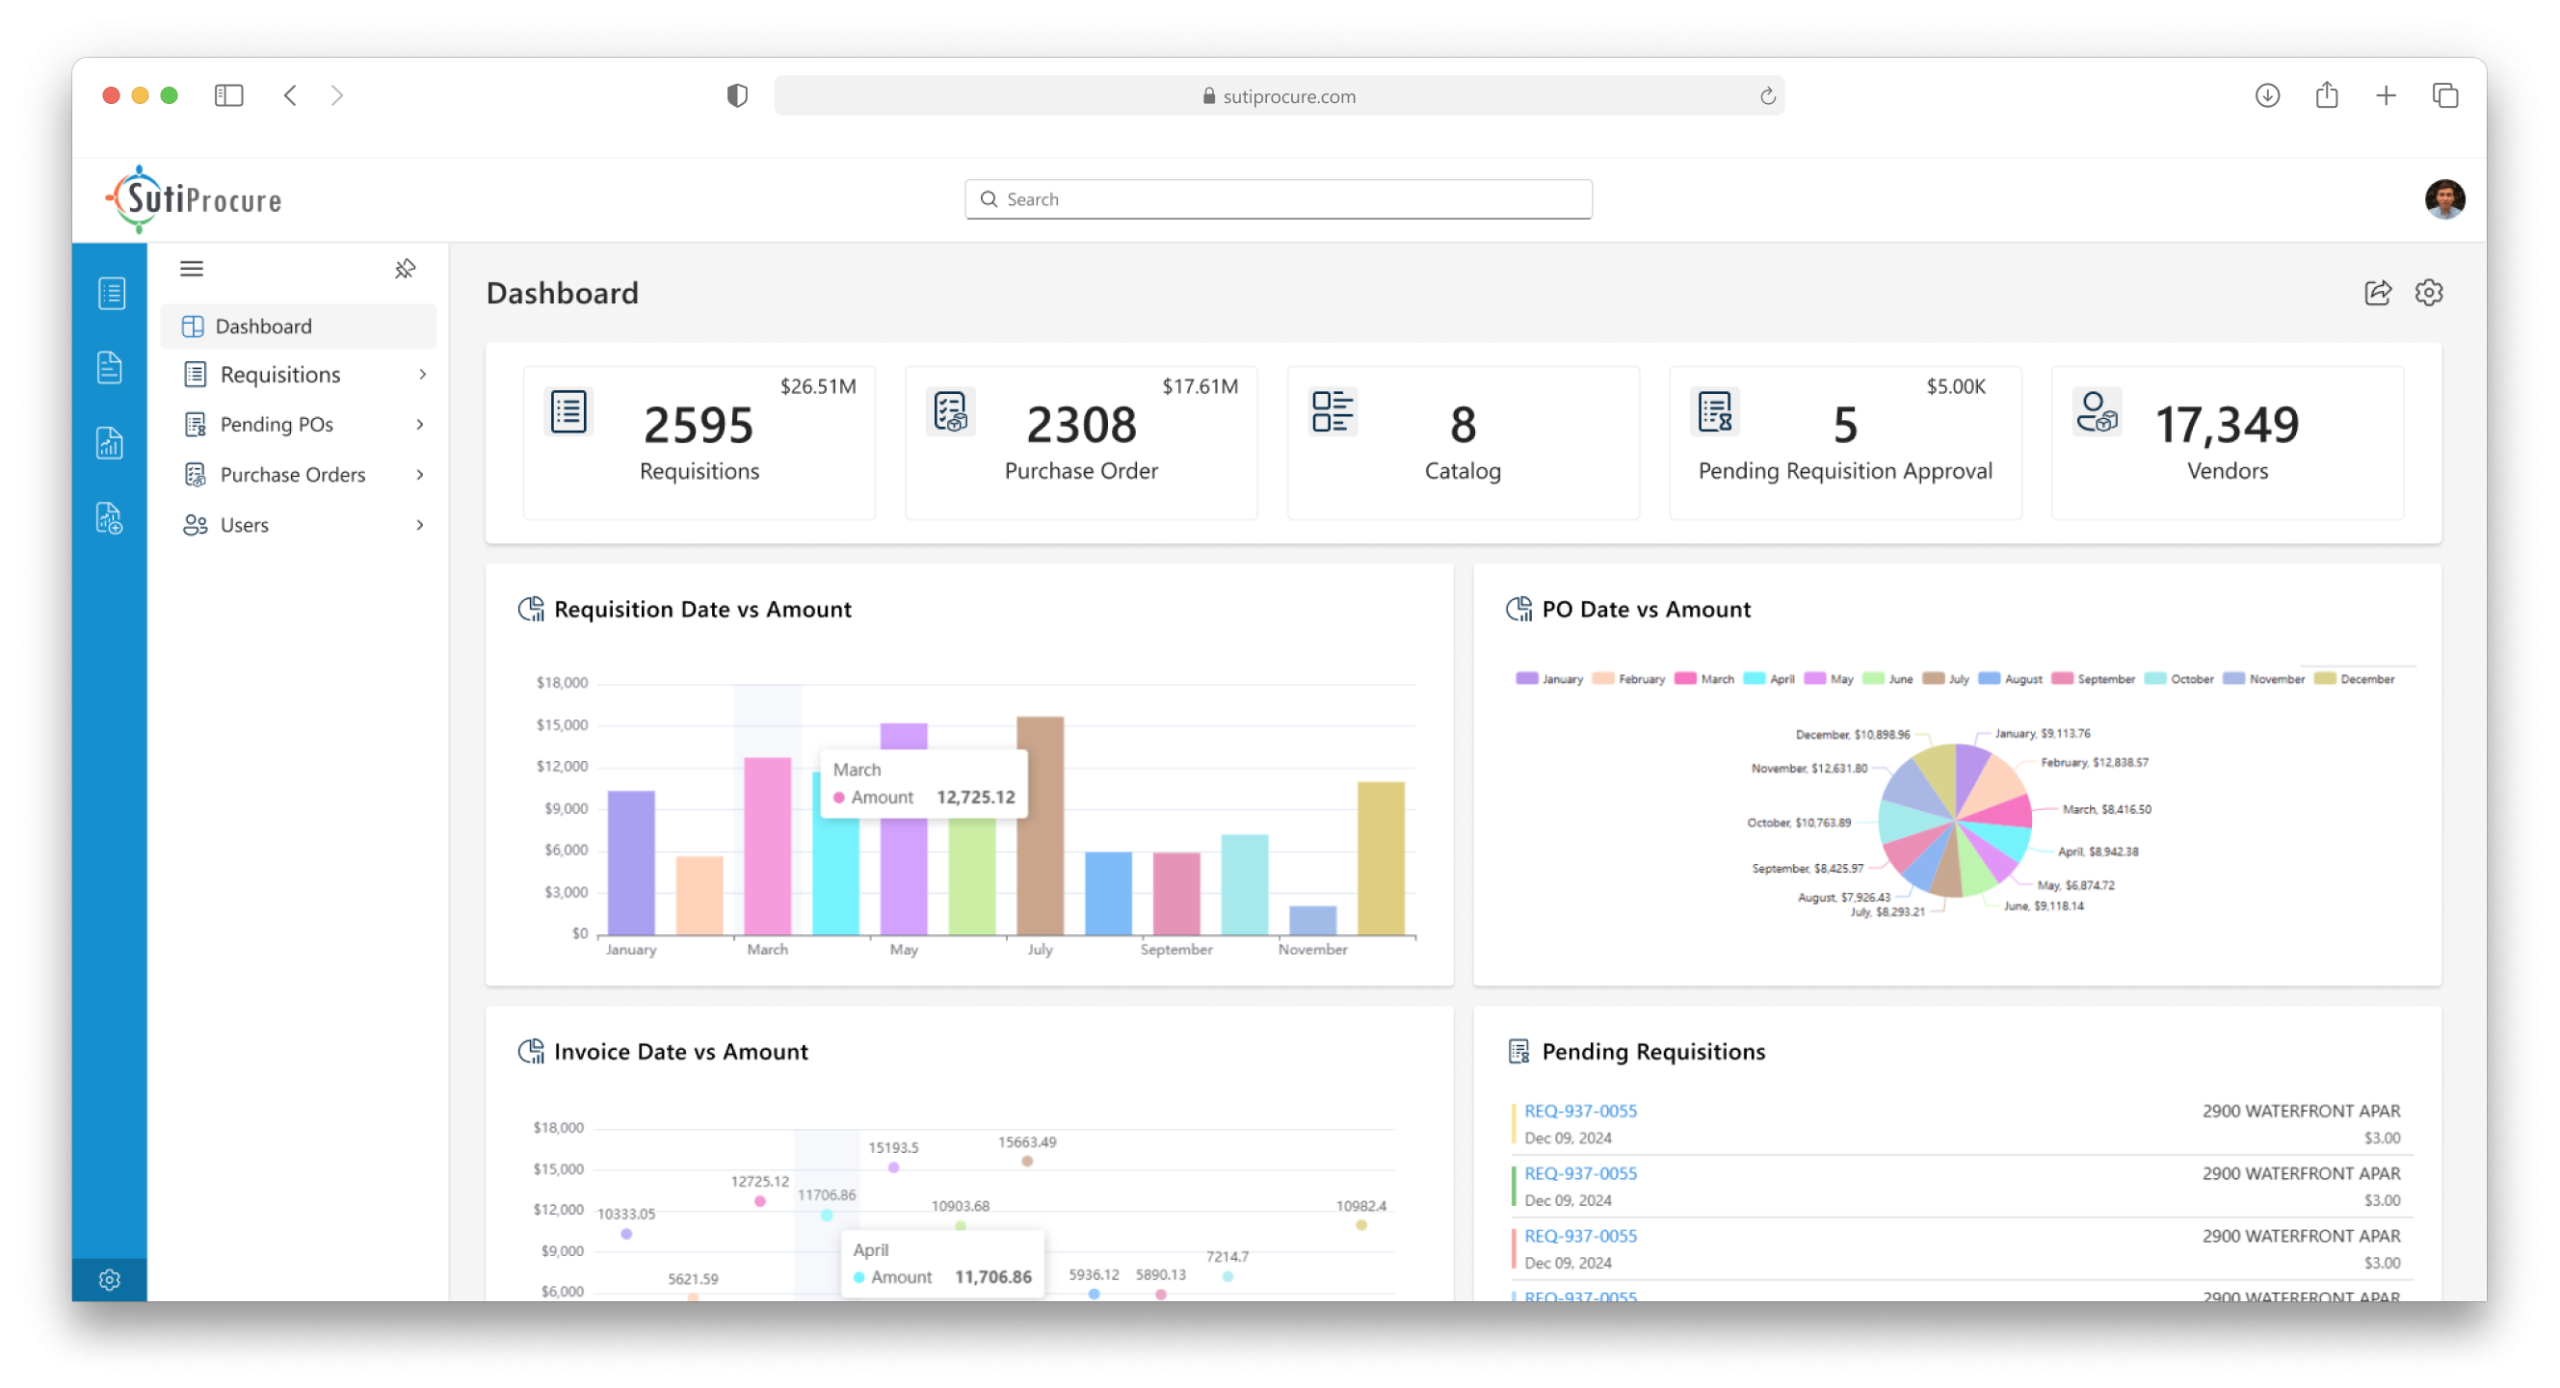Click the share dashboard icon

2377,293
